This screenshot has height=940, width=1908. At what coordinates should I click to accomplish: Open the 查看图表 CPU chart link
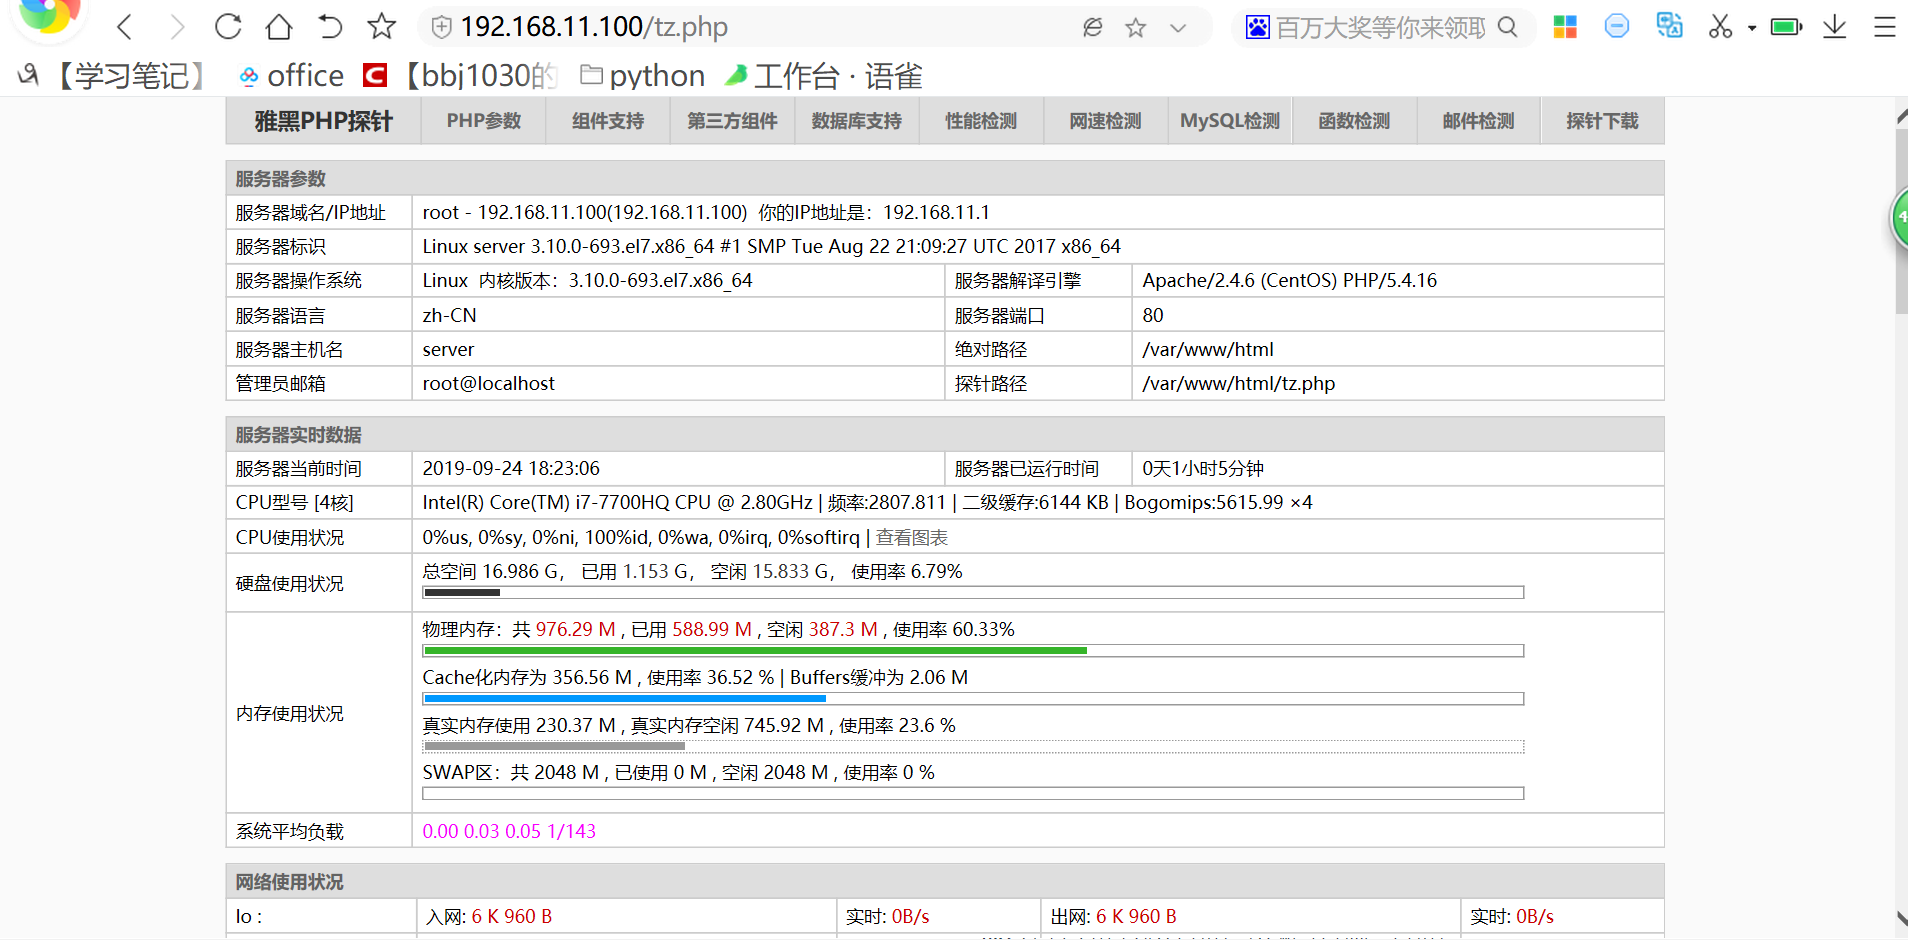point(912,538)
